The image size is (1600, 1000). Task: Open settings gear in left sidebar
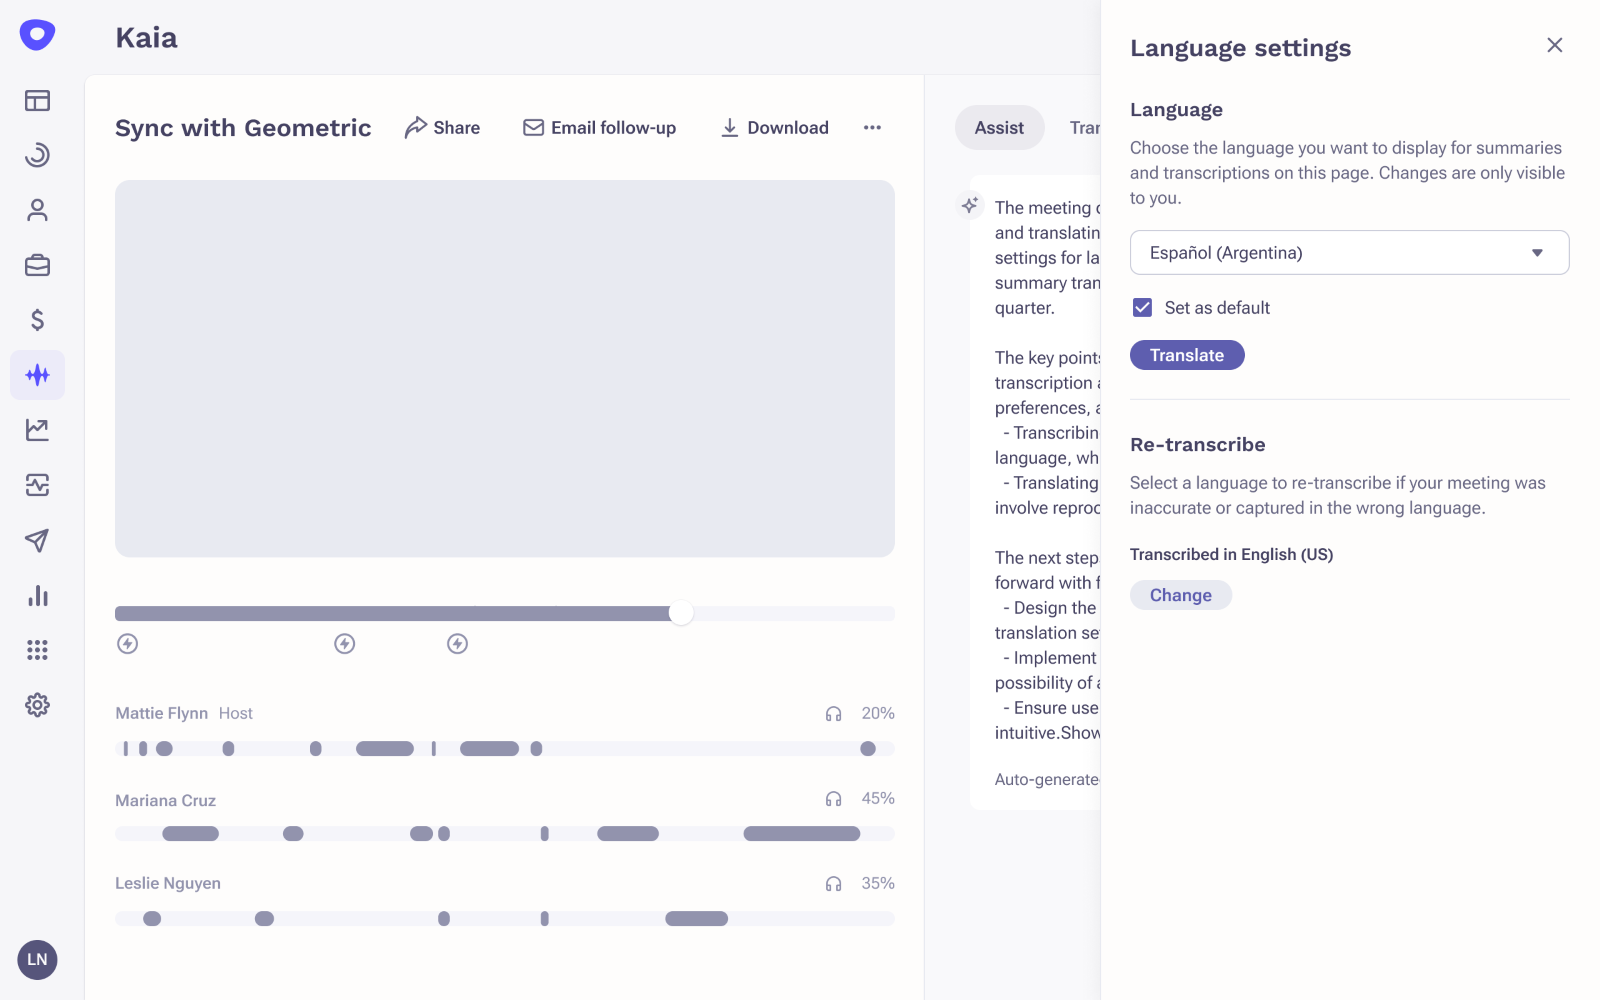coord(37,705)
